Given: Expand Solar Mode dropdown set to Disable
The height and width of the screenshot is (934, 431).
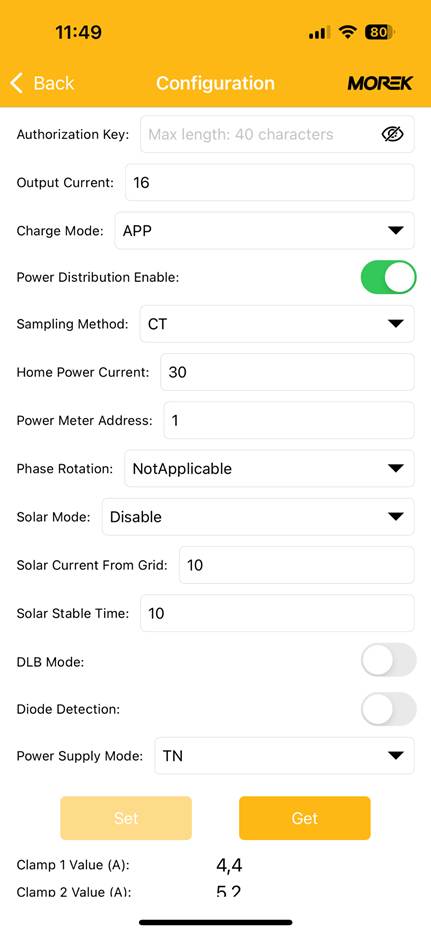Looking at the screenshot, I should tap(258, 517).
